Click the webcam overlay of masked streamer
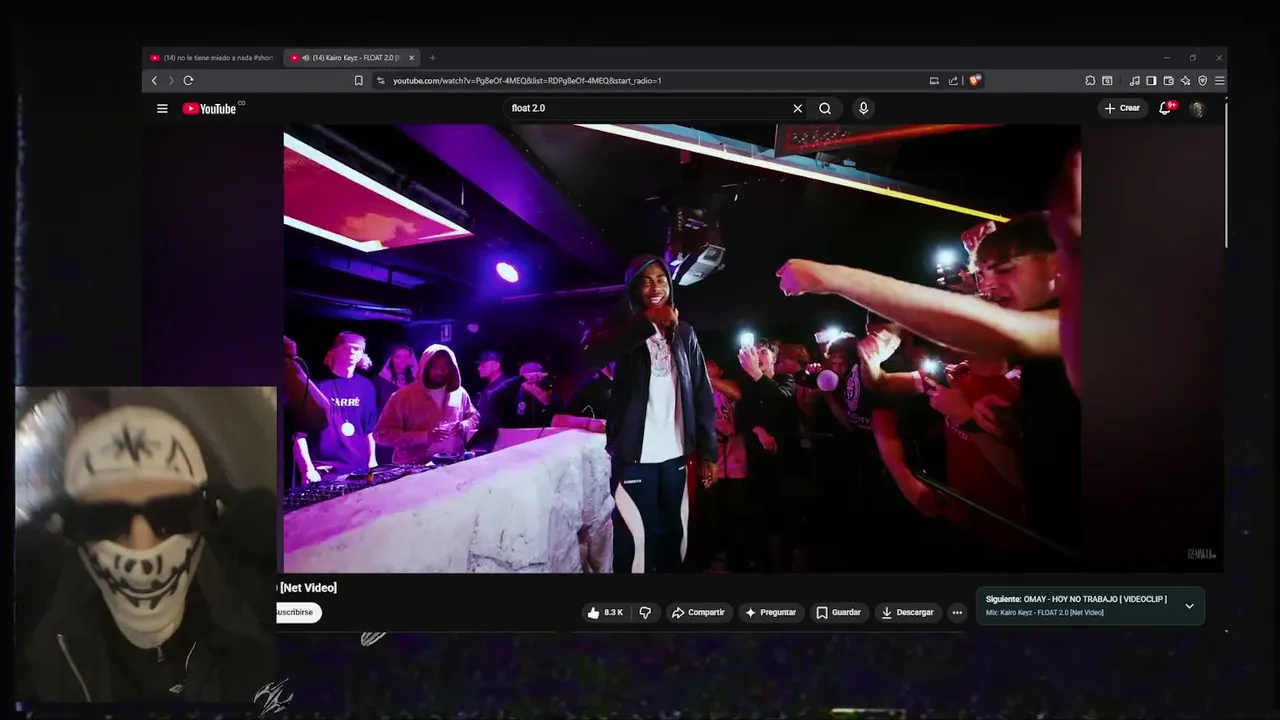Image resolution: width=1280 pixels, height=720 pixels. click(146, 543)
